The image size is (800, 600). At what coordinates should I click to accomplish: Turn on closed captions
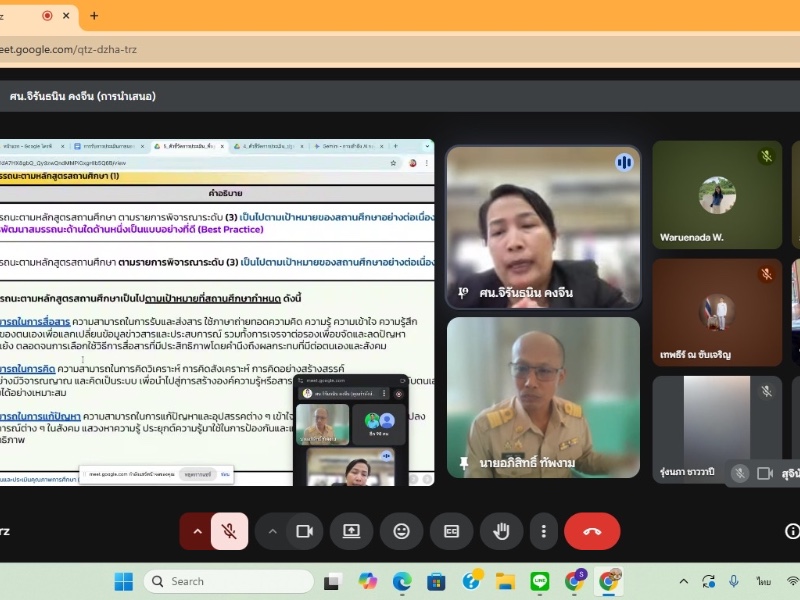click(451, 531)
